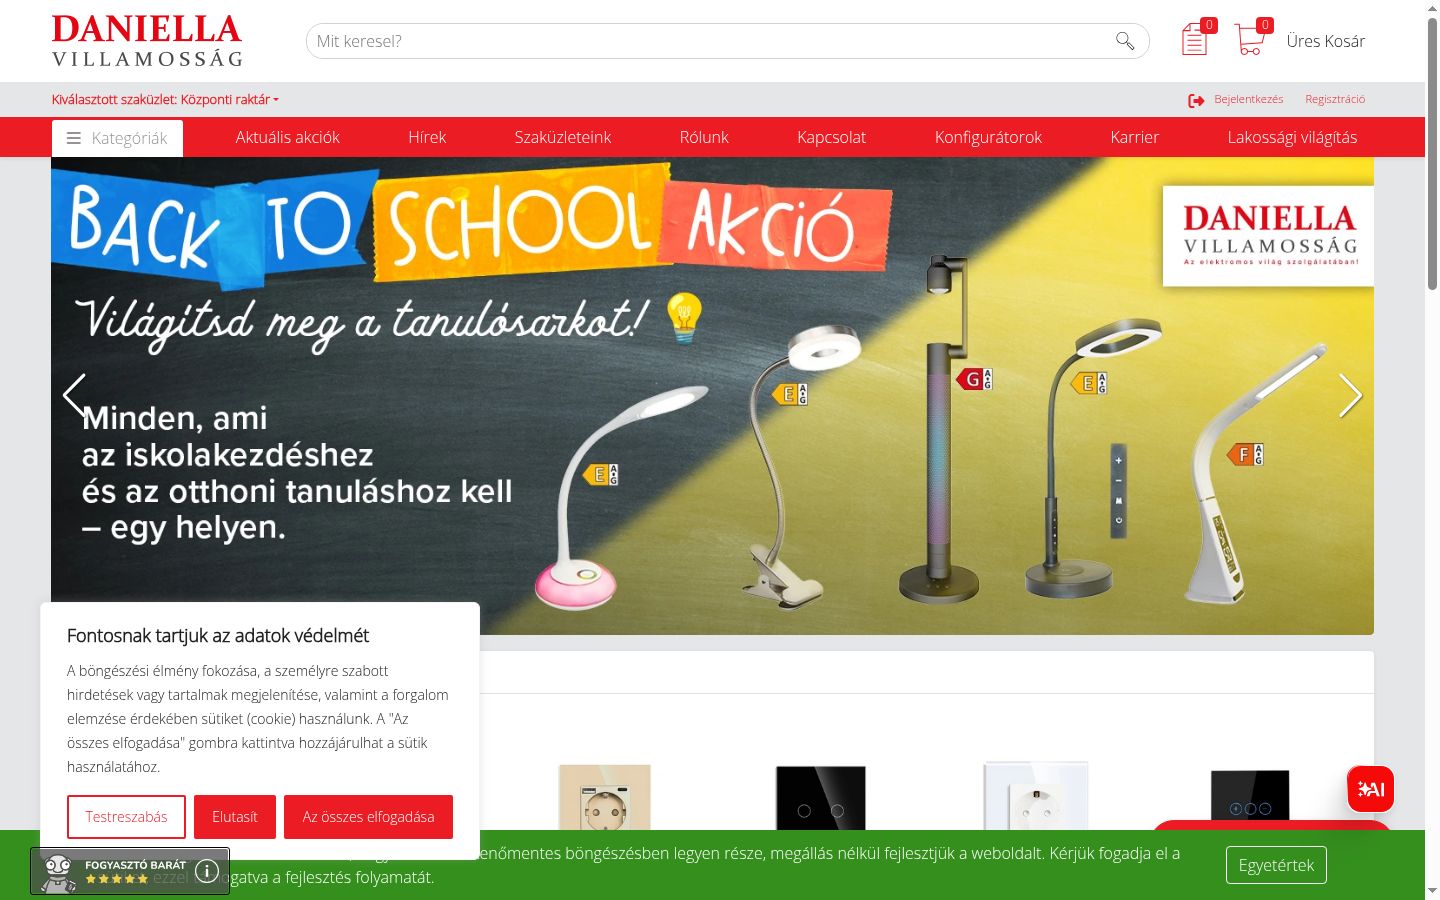
Task: Open the Karrier menu item
Action: (1135, 138)
